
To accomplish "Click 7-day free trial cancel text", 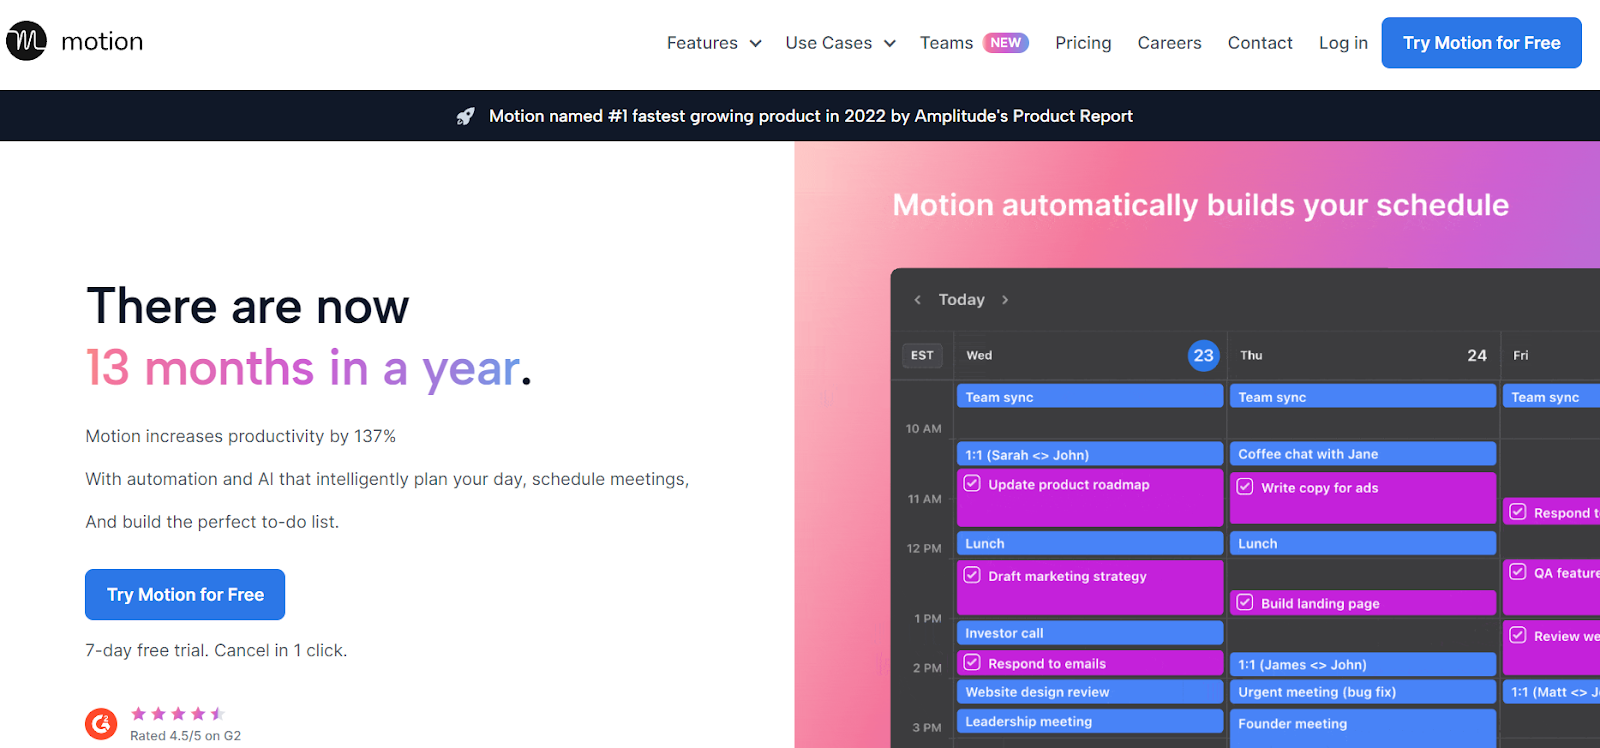I will pos(216,650).
